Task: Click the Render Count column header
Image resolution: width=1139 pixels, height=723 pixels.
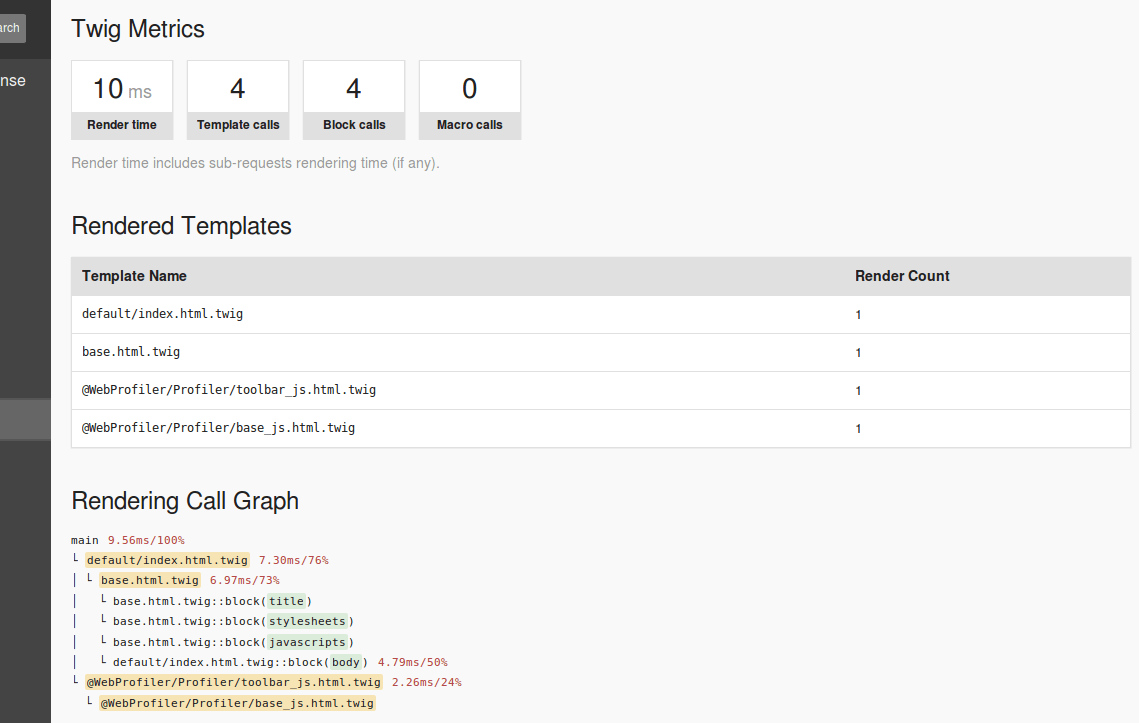Action: [x=902, y=276]
